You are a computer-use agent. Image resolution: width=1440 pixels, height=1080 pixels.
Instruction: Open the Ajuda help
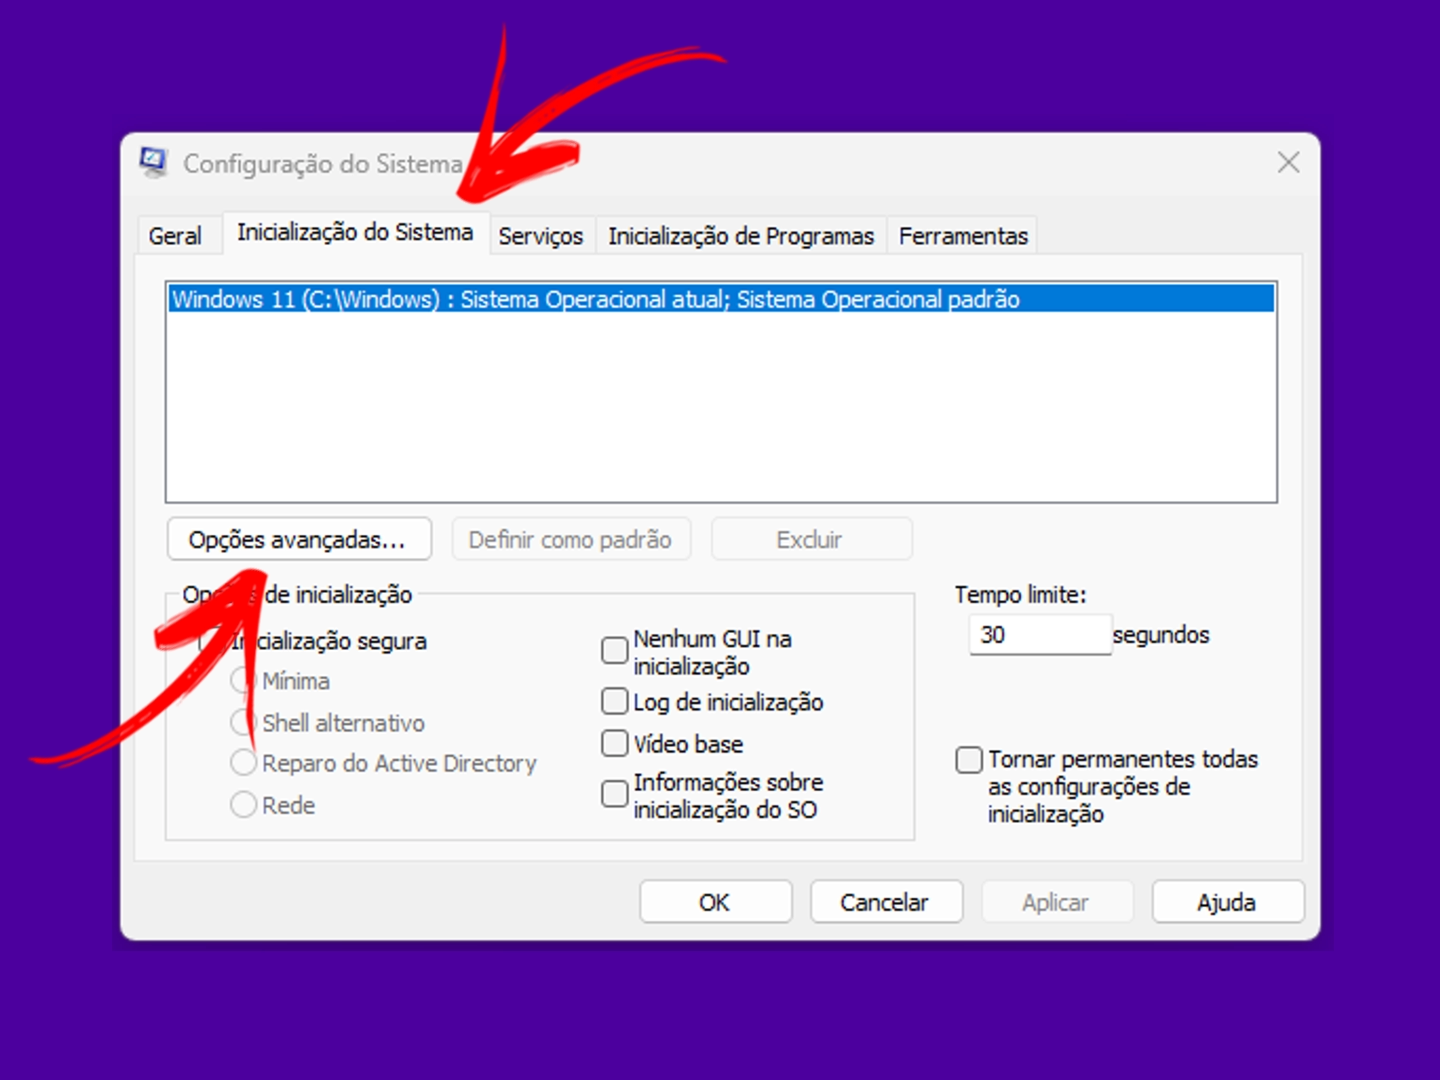(x=1226, y=901)
